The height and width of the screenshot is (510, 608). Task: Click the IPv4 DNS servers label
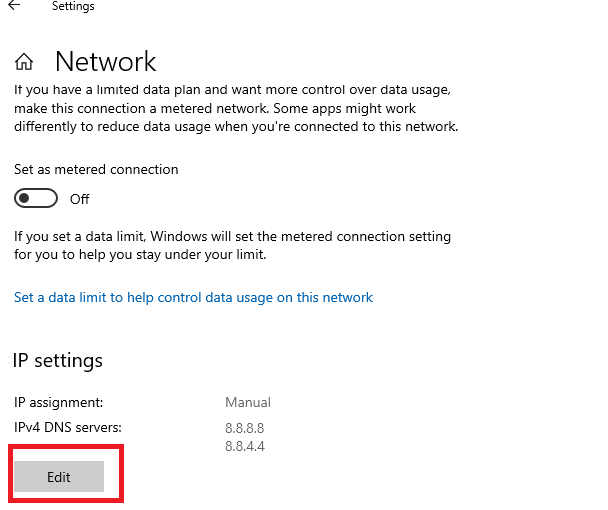[68, 427]
